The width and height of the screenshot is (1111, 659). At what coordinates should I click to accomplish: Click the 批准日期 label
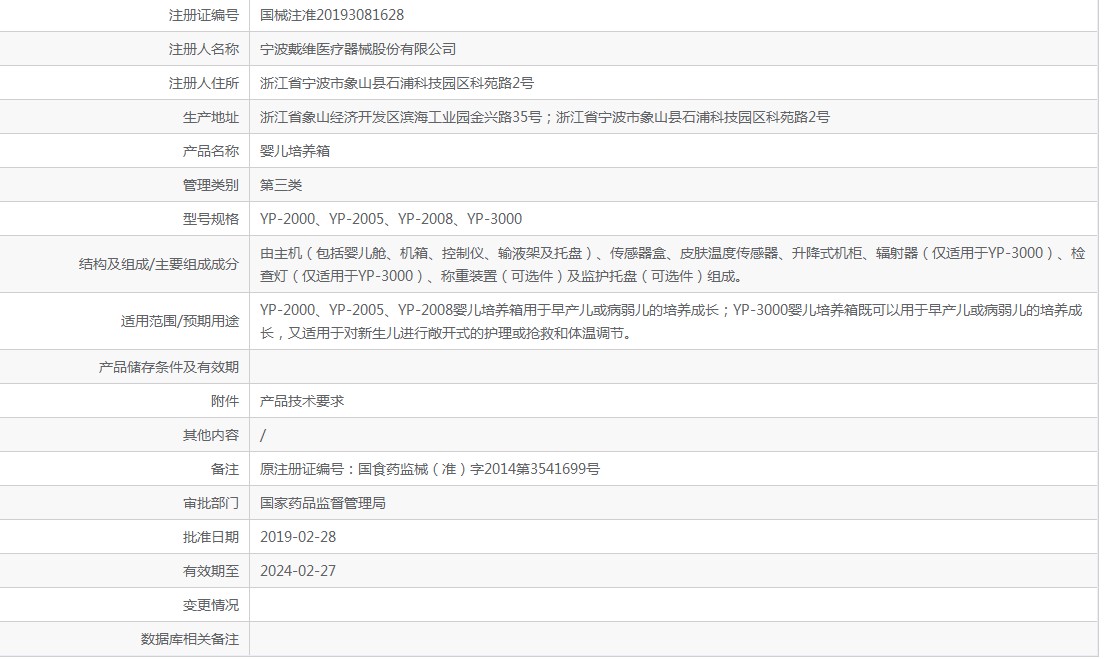pyautogui.click(x=210, y=537)
